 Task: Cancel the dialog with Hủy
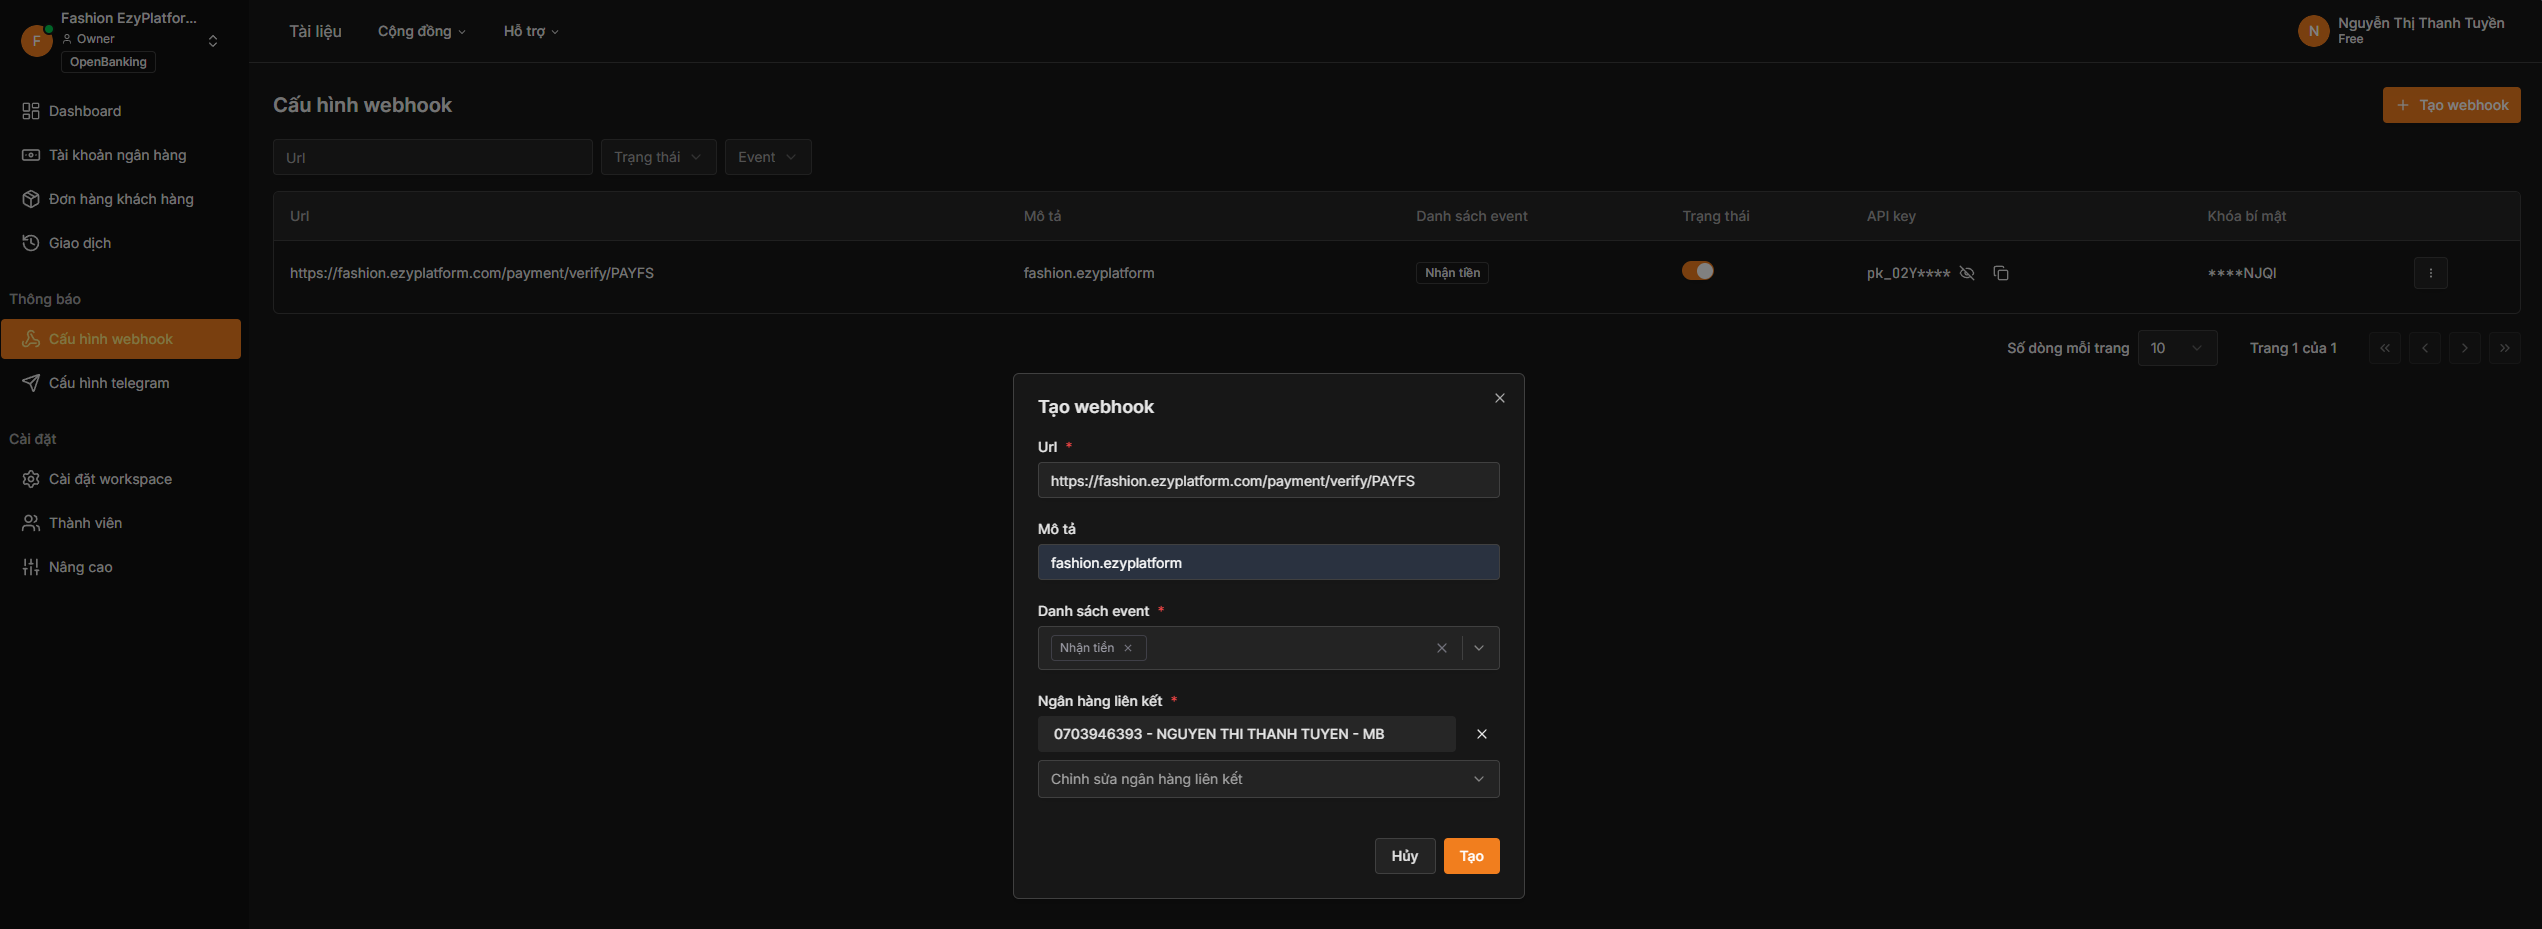[1404, 856]
